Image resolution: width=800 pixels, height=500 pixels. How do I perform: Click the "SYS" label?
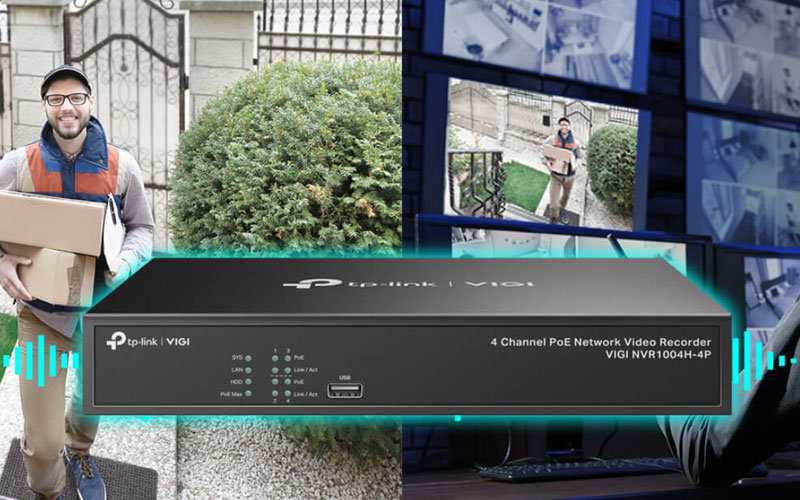tap(237, 358)
